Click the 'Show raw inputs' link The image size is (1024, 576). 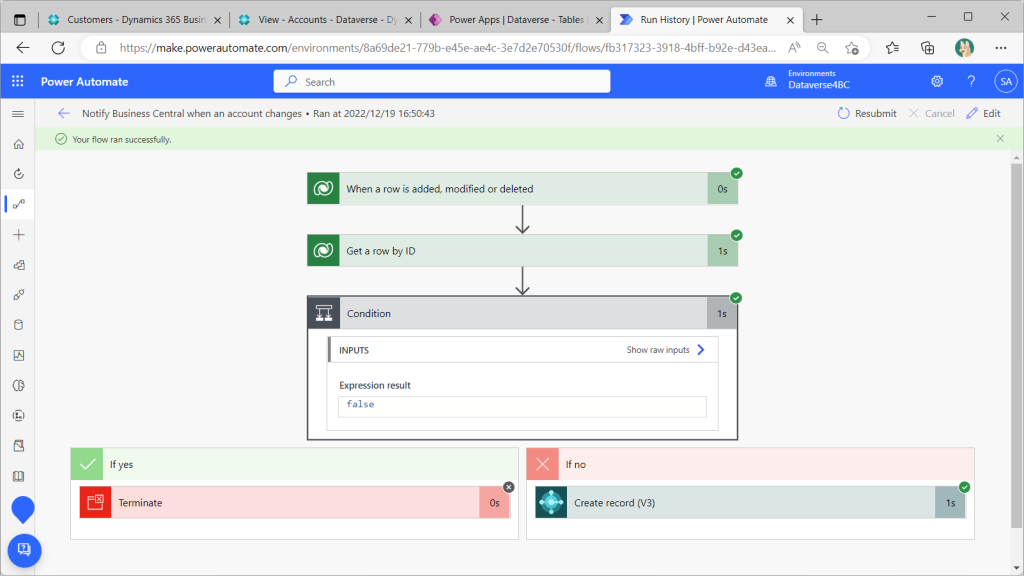pos(658,350)
